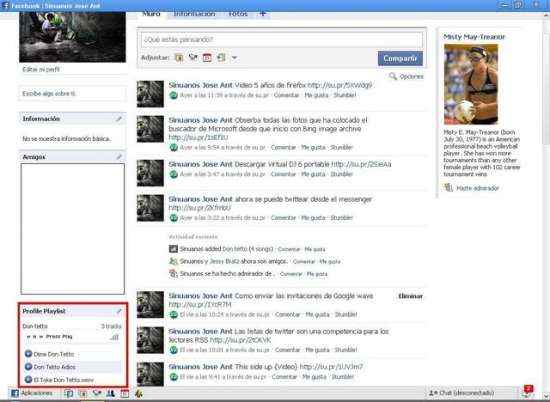Switch to the Información tab
This screenshot has height=402, width=550.
(194, 14)
